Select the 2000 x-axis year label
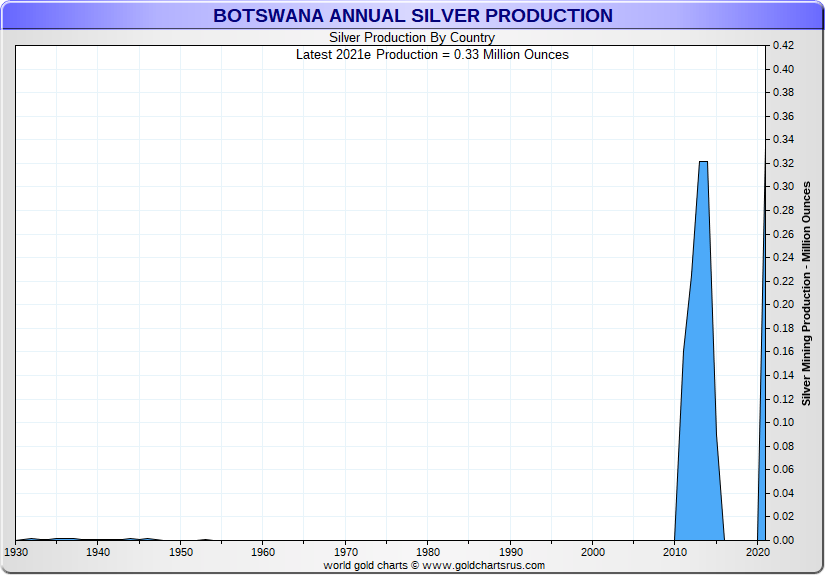The height and width of the screenshot is (575, 825). click(x=593, y=552)
